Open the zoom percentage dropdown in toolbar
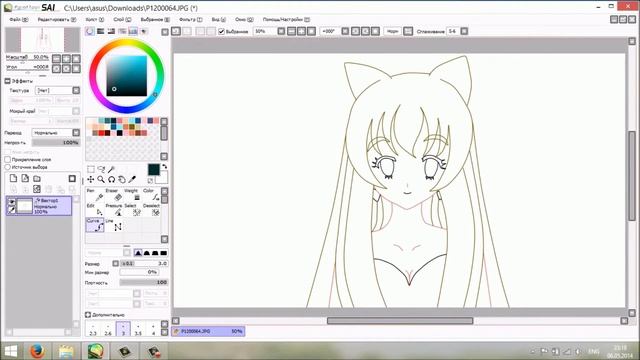The width and height of the screenshot is (640, 360). point(281,31)
